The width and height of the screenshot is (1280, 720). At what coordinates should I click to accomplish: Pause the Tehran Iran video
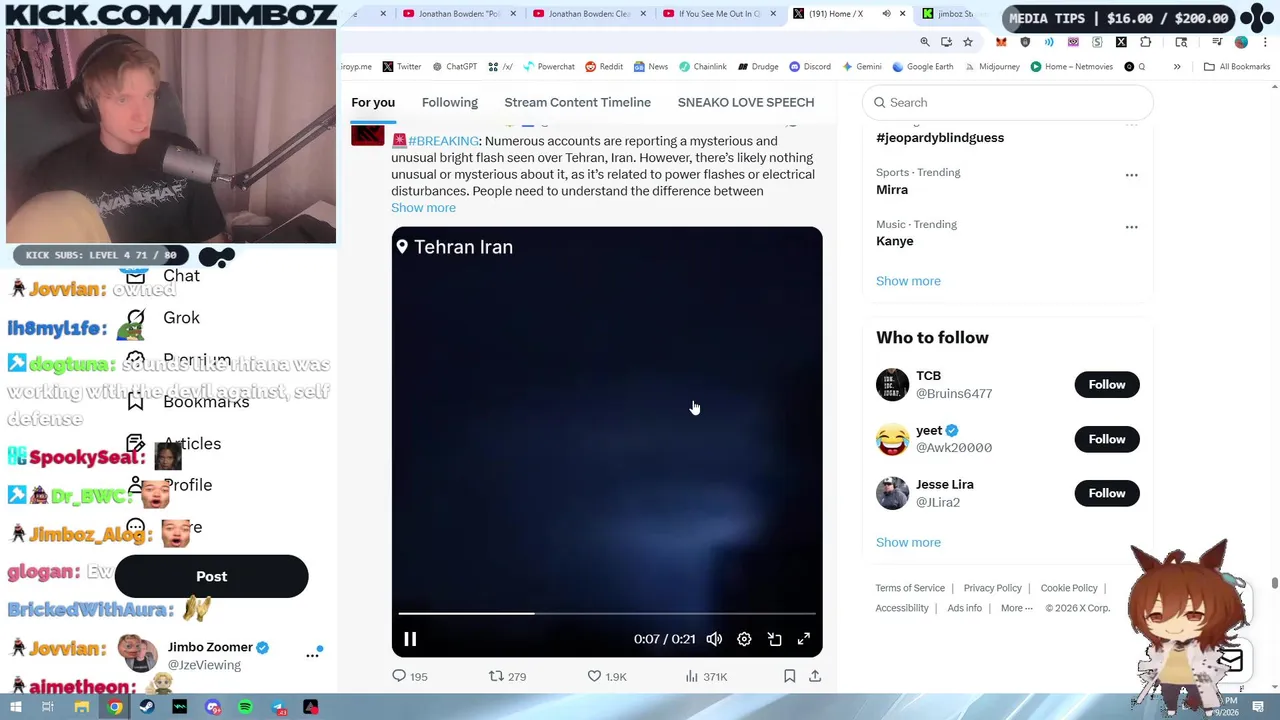(x=410, y=639)
